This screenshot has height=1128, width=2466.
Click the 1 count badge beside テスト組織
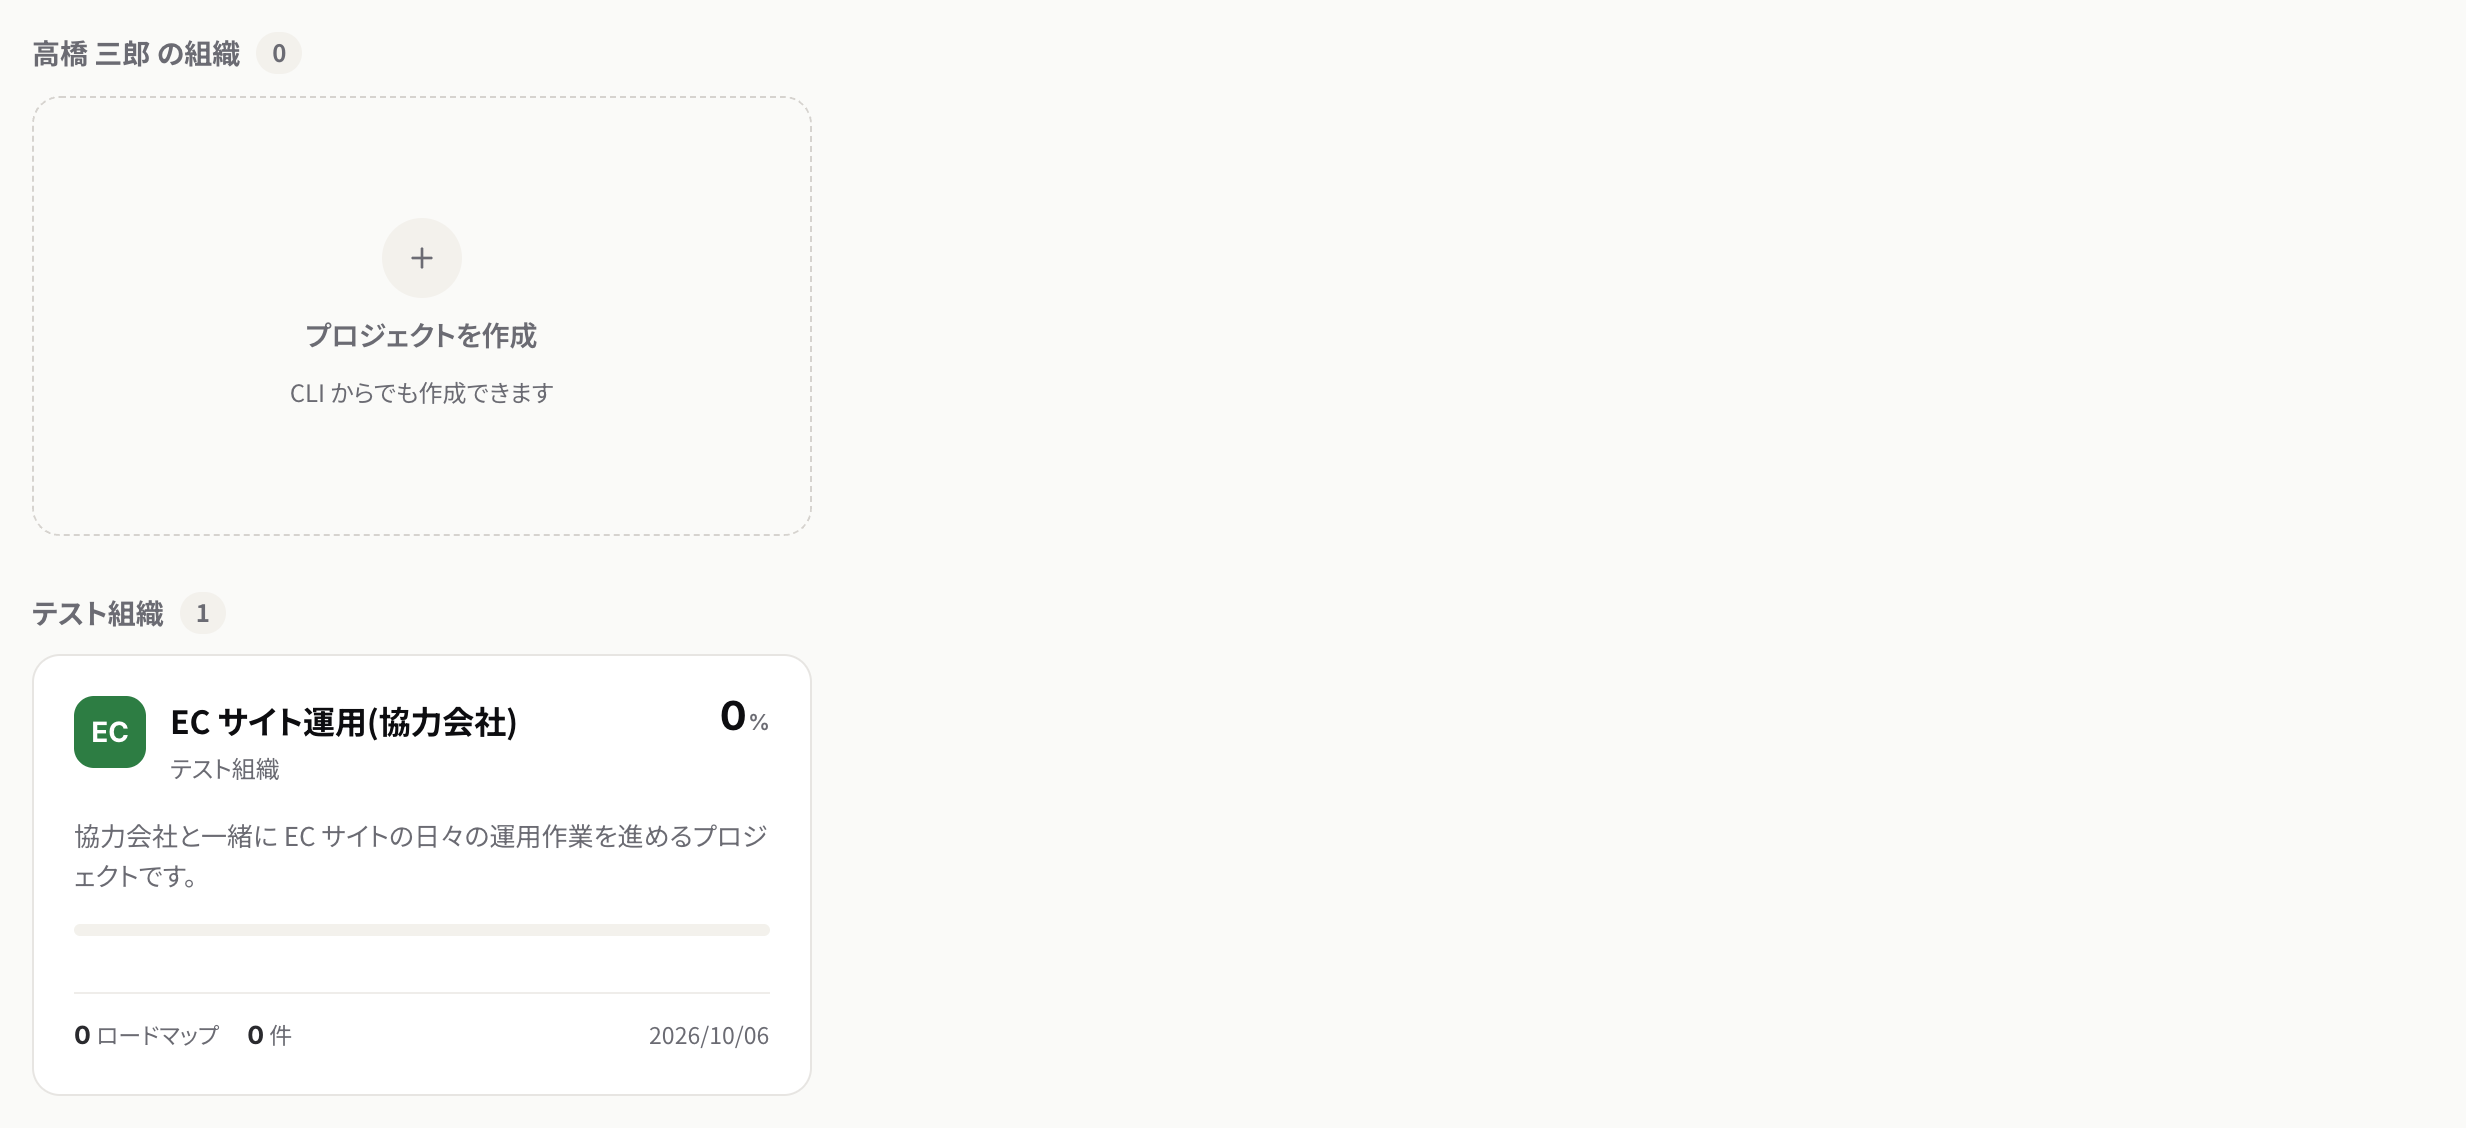[203, 613]
